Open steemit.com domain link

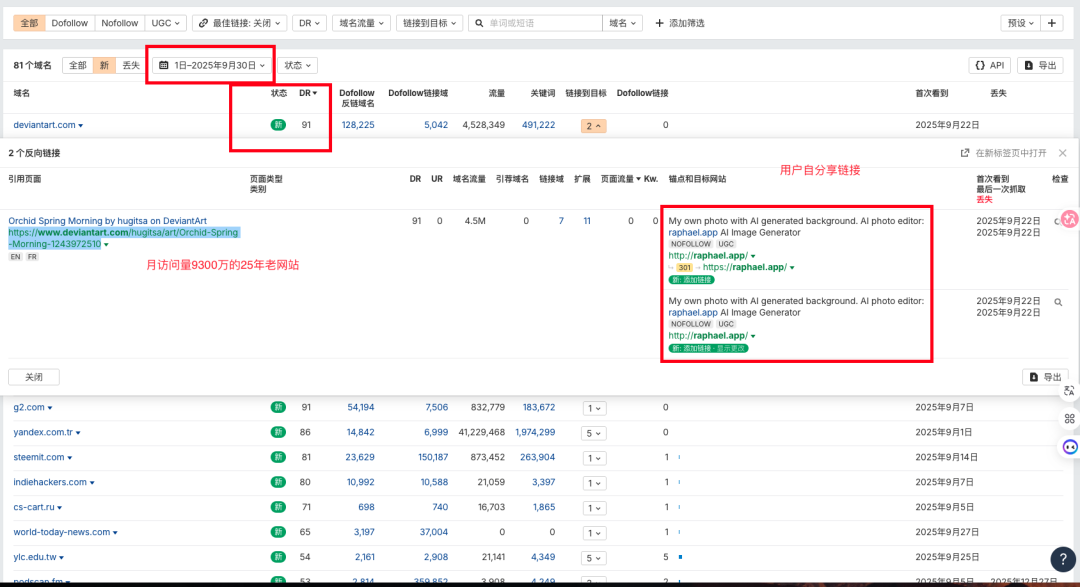coord(39,457)
